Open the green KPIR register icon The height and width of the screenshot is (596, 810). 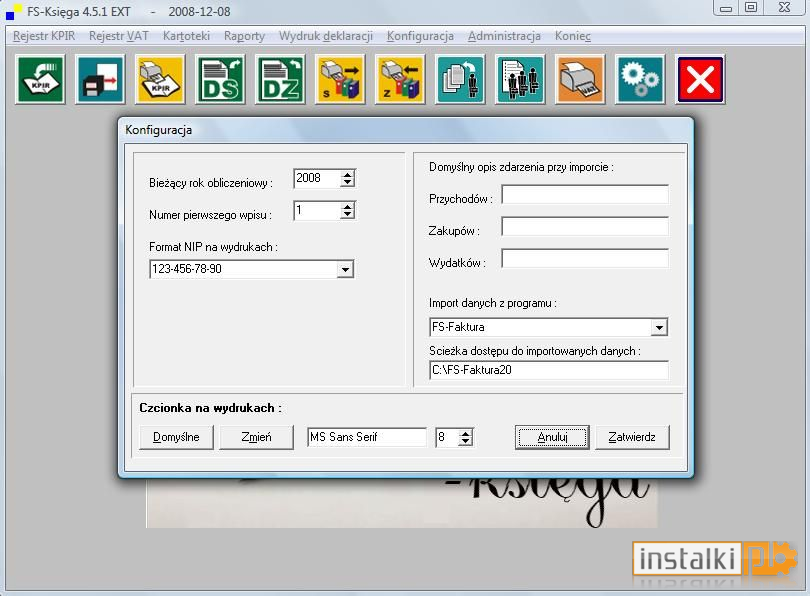[40, 80]
